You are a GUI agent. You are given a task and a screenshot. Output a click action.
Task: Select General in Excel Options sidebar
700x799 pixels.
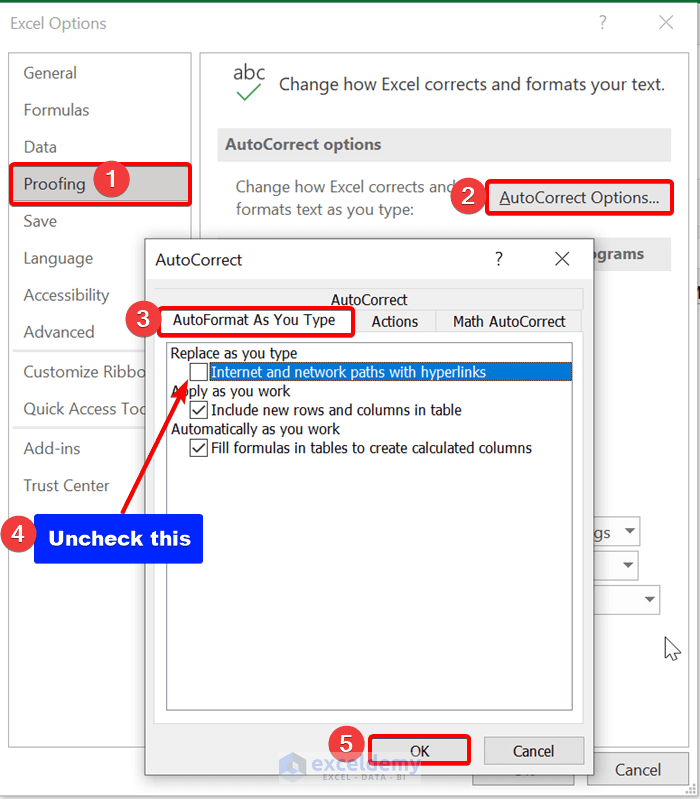(x=50, y=73)
